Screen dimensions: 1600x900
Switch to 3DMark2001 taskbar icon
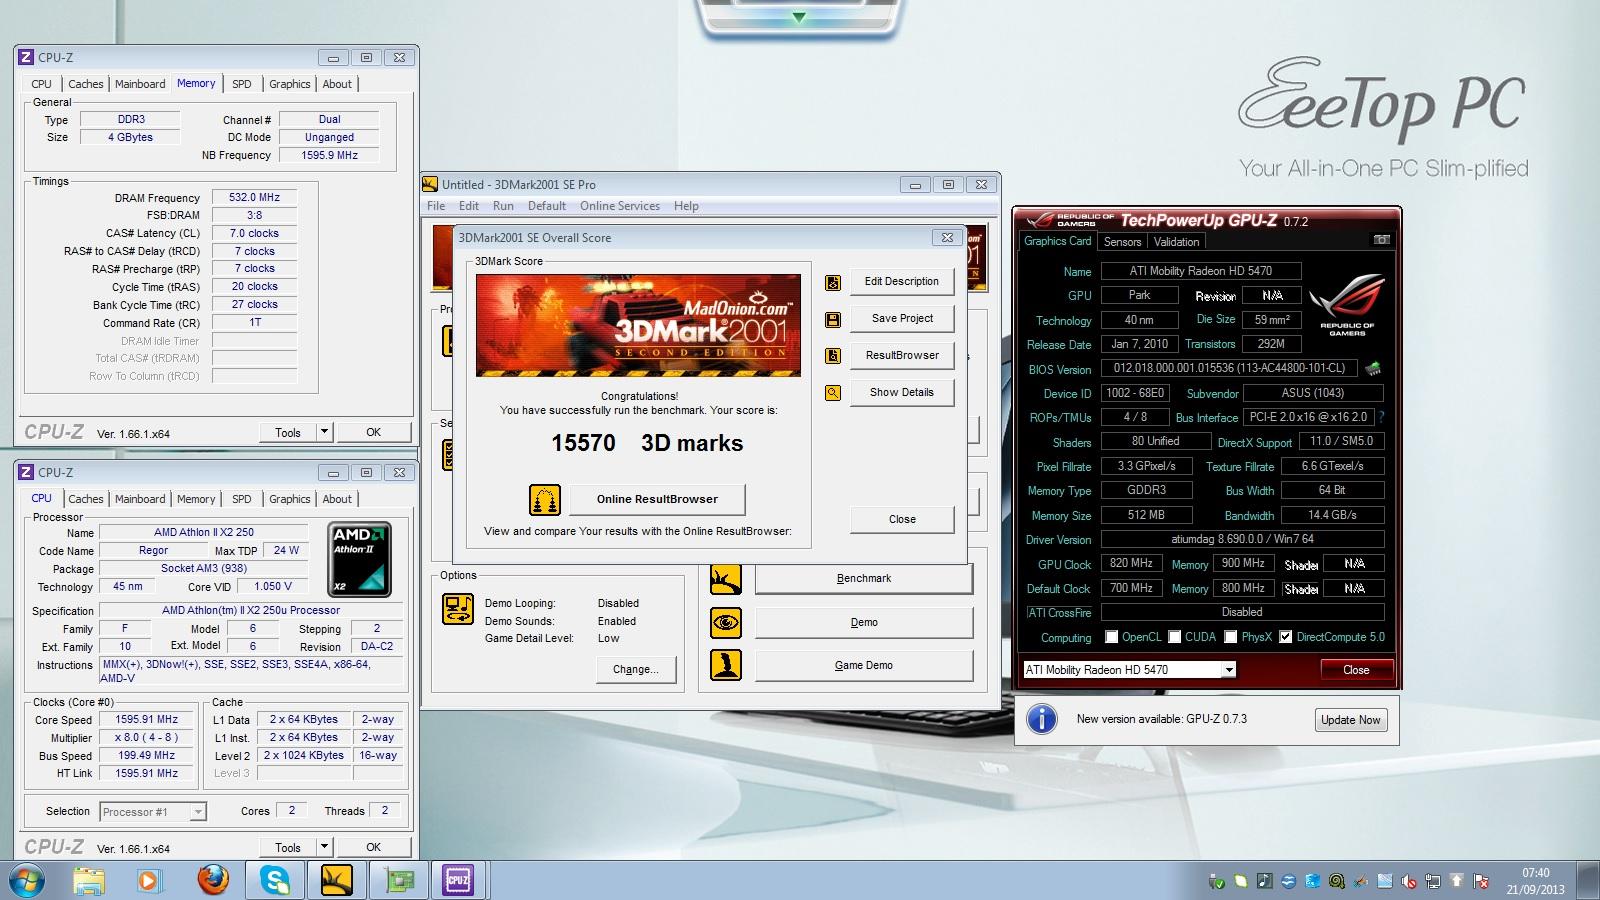tap(336, 880)
